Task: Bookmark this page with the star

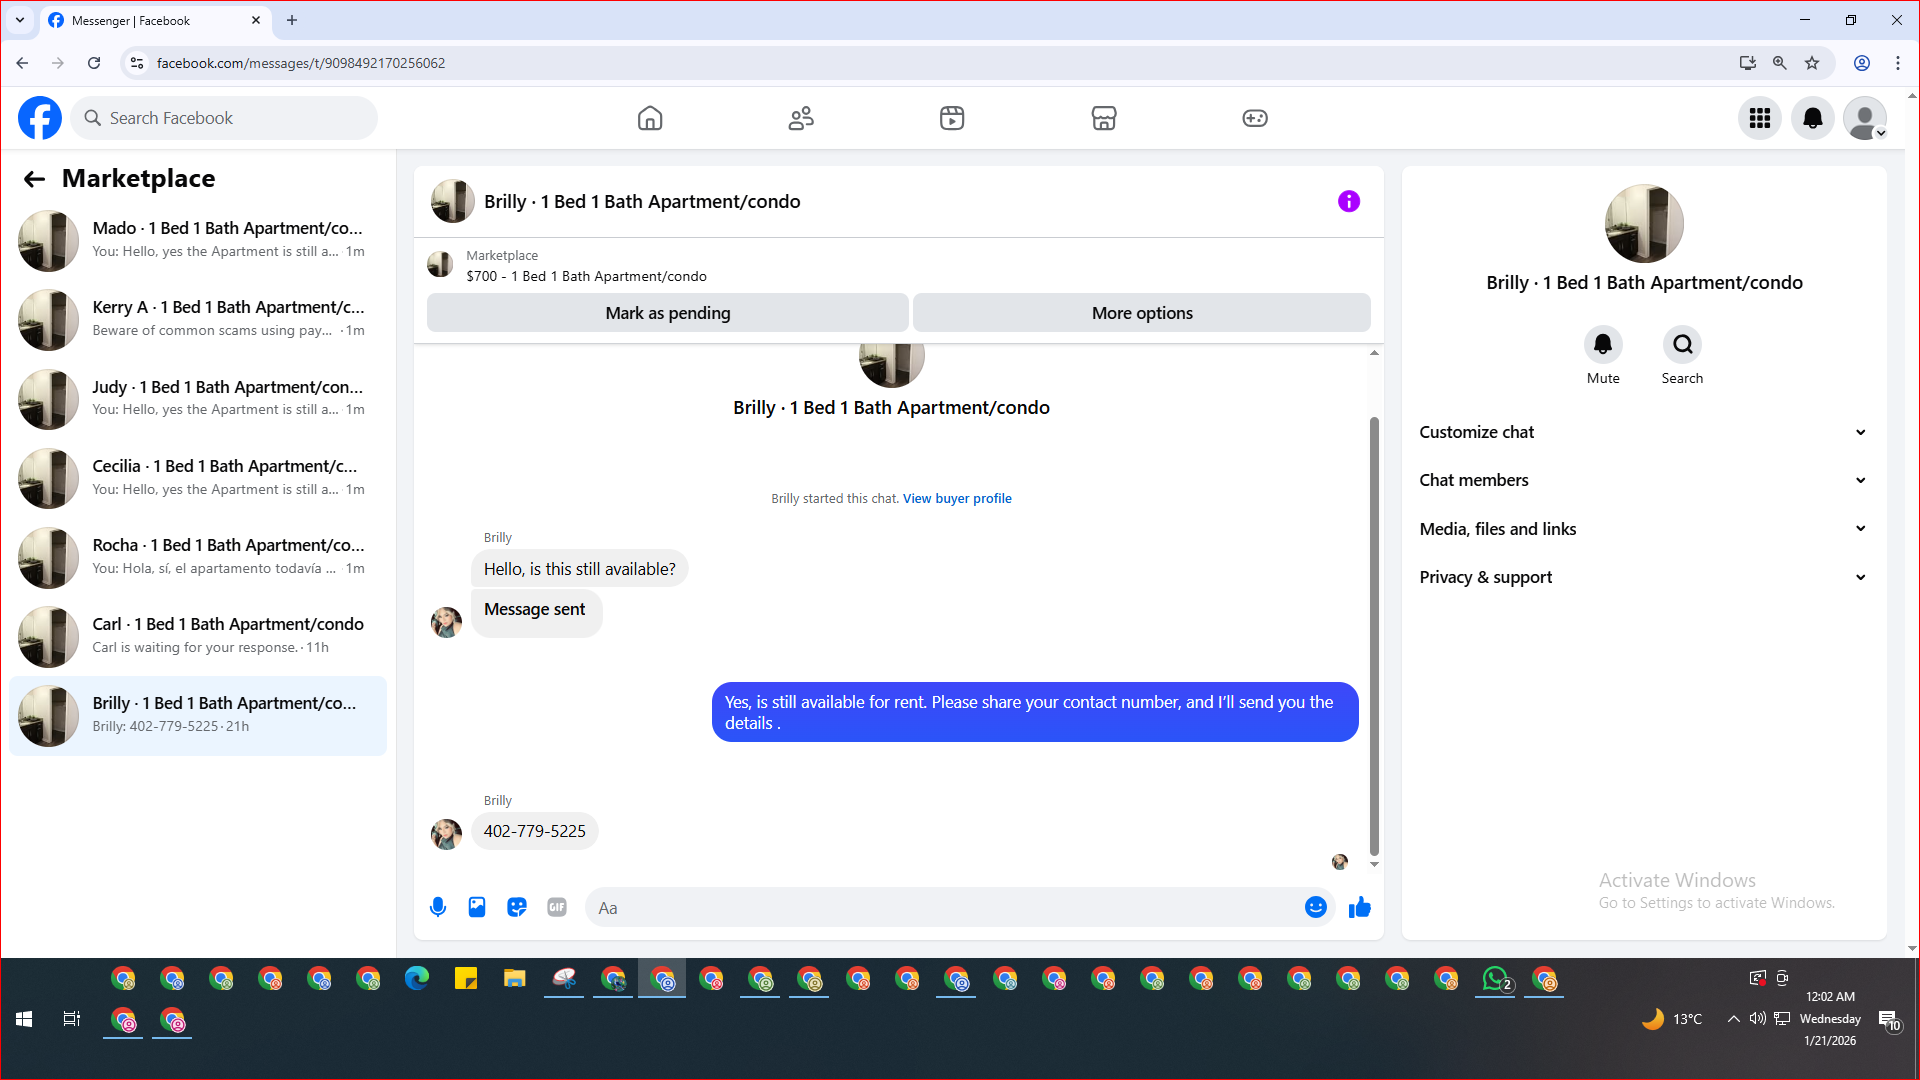Action: coord(1812,63)
